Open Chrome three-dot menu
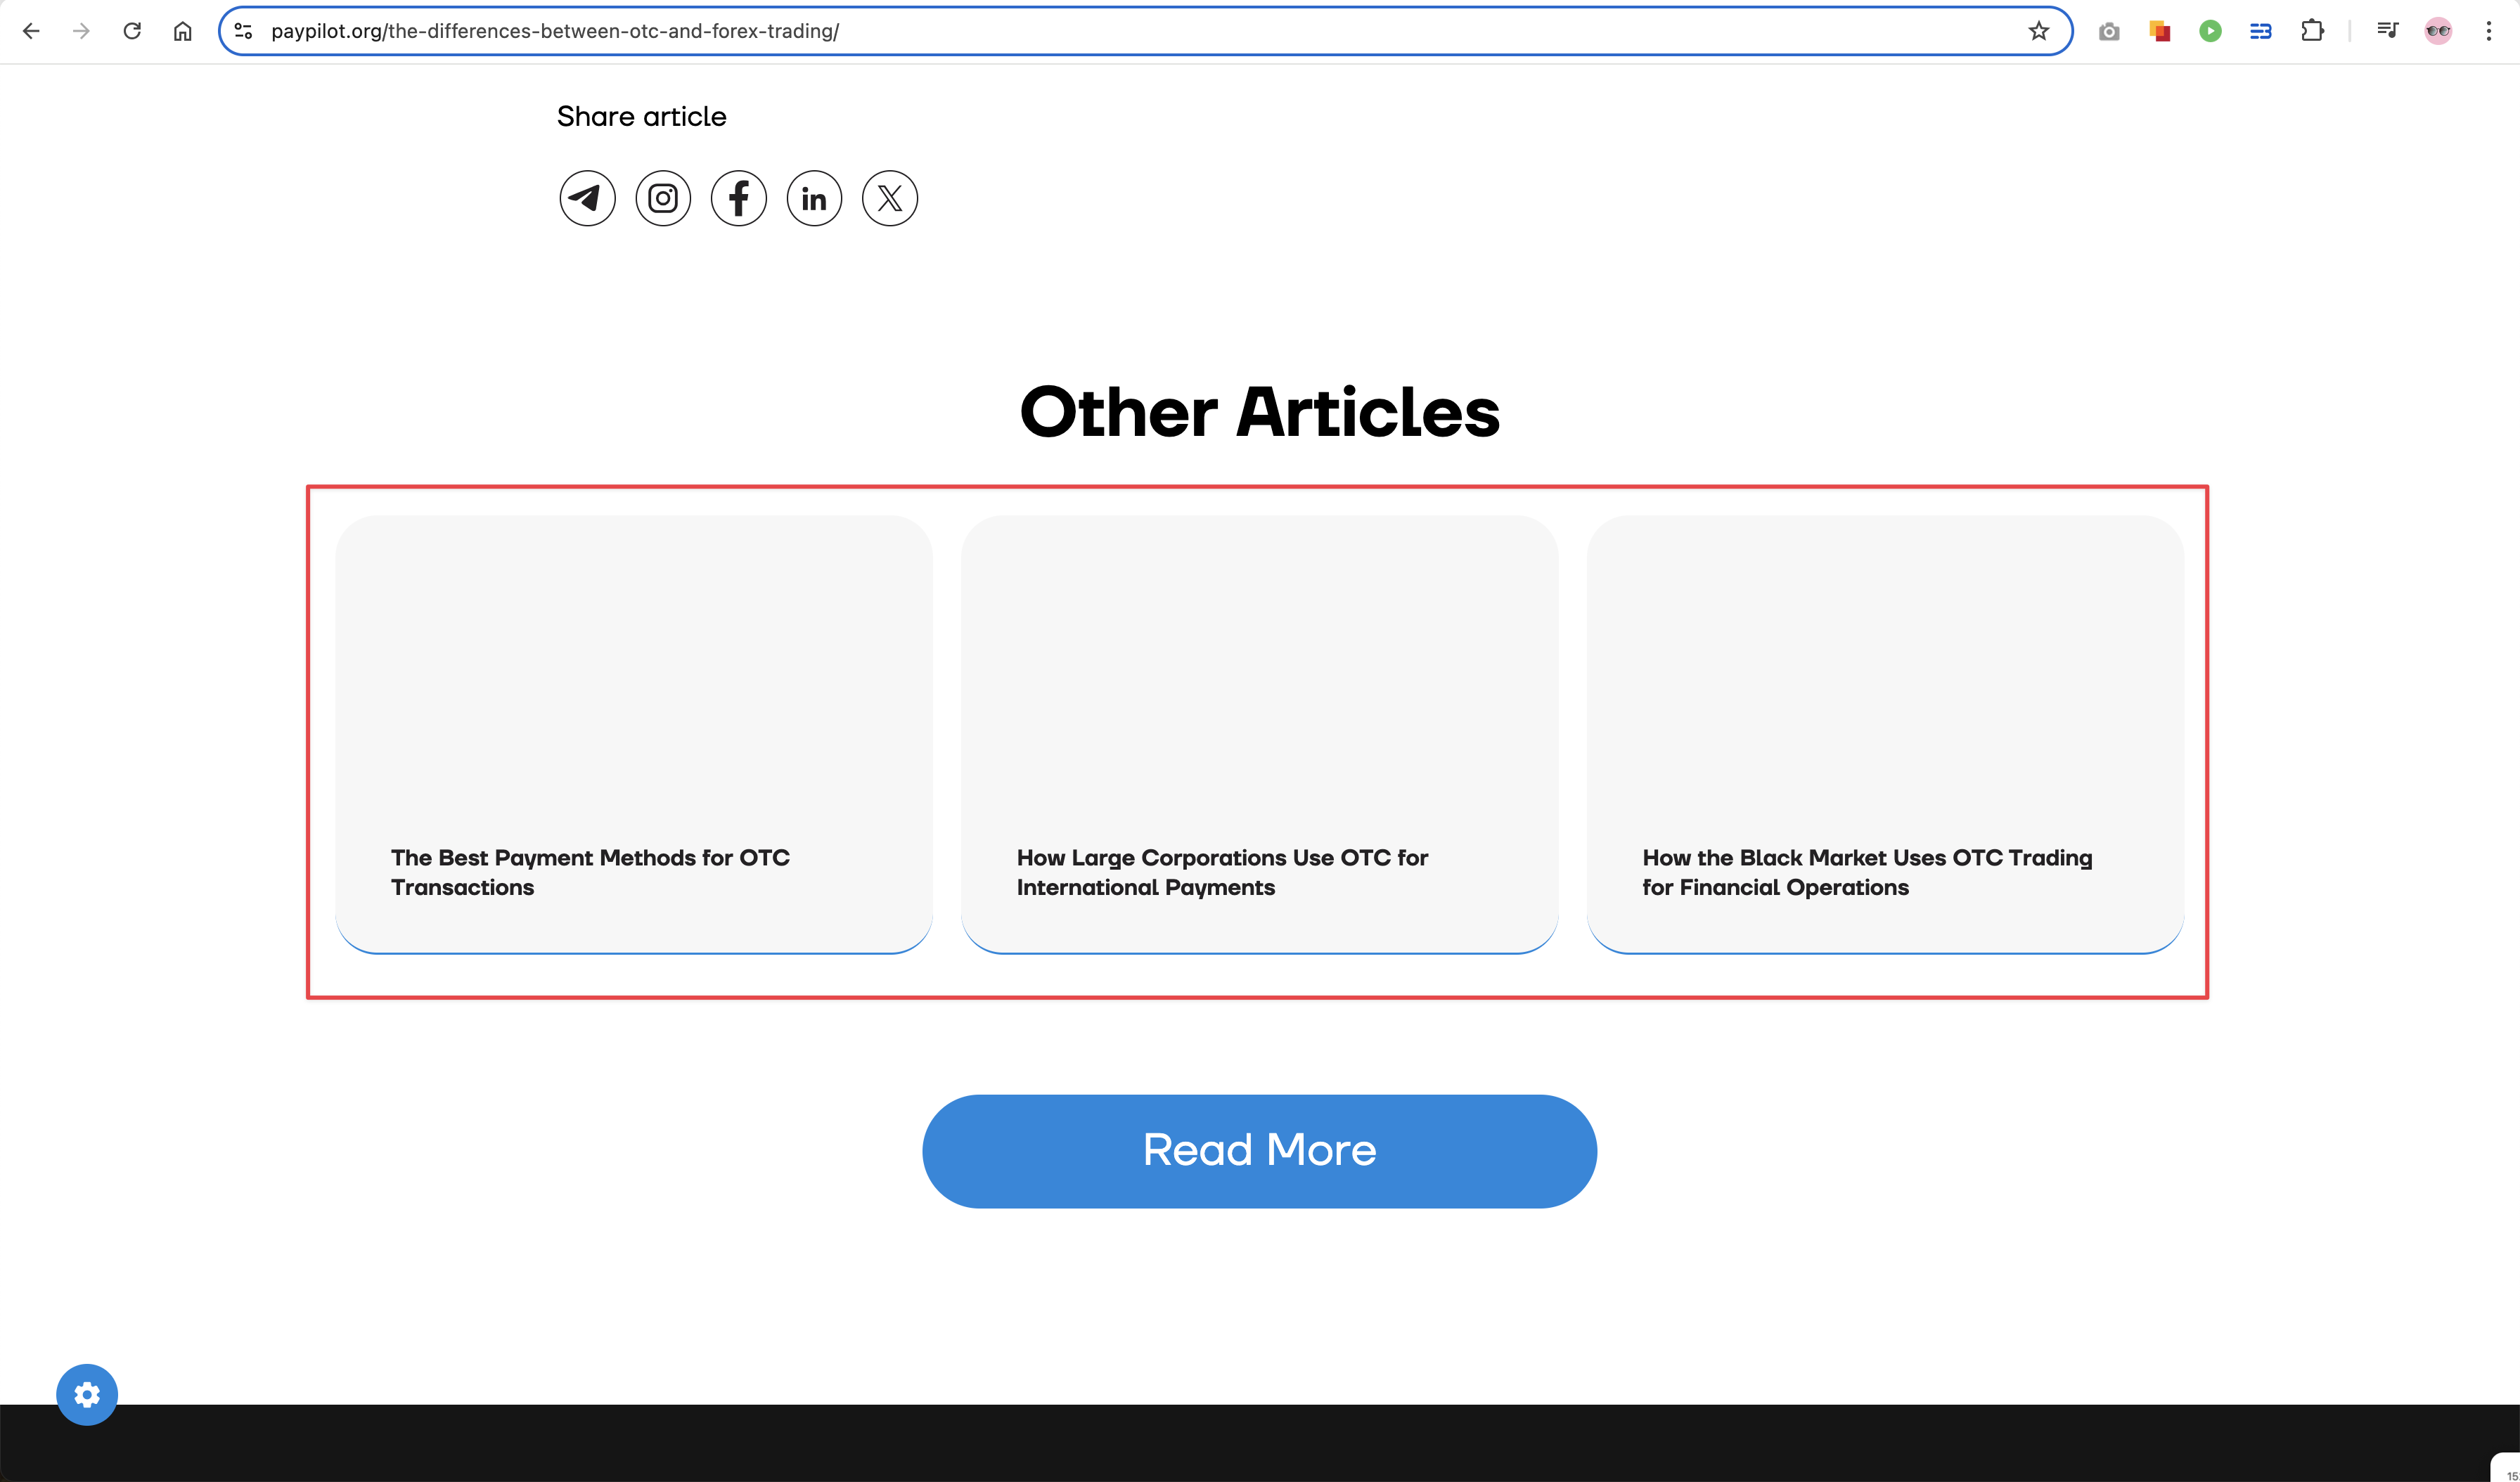This screenshot has width=2520, height=1482. pyautogui.click(x=2488, y=31)
